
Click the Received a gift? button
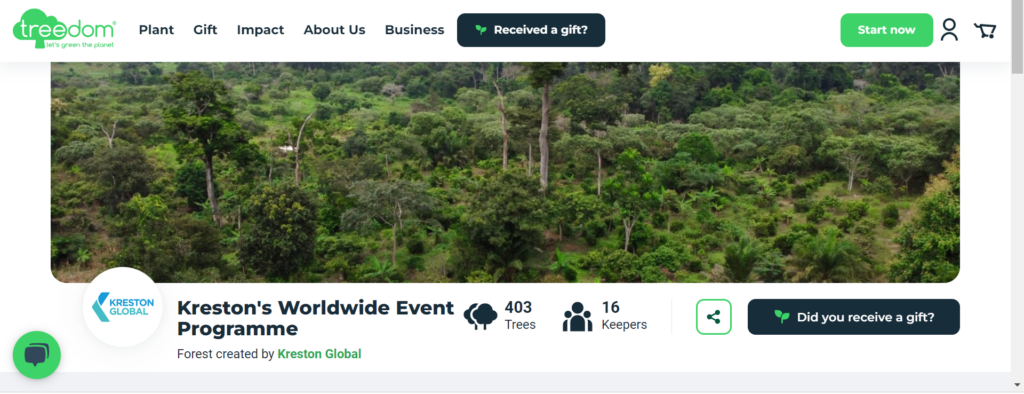click(x=531, y=30)
